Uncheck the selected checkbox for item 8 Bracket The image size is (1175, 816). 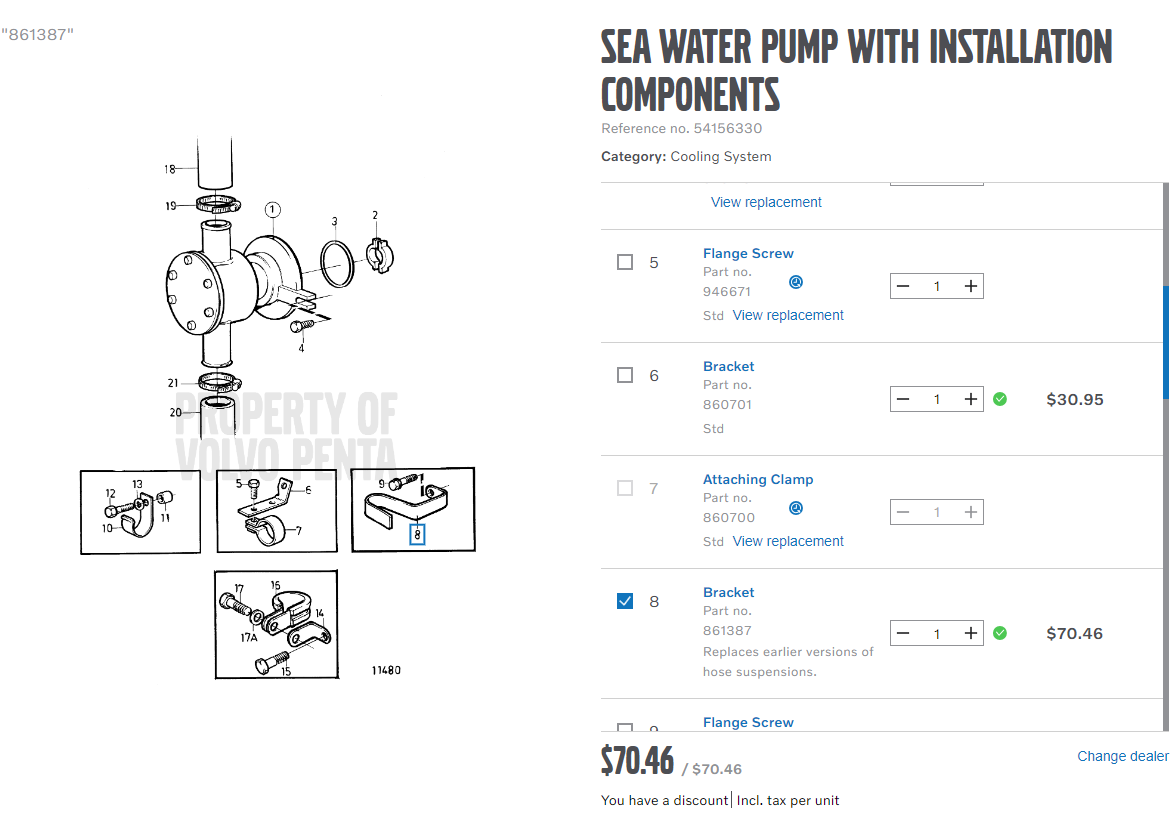click(624, 600)
